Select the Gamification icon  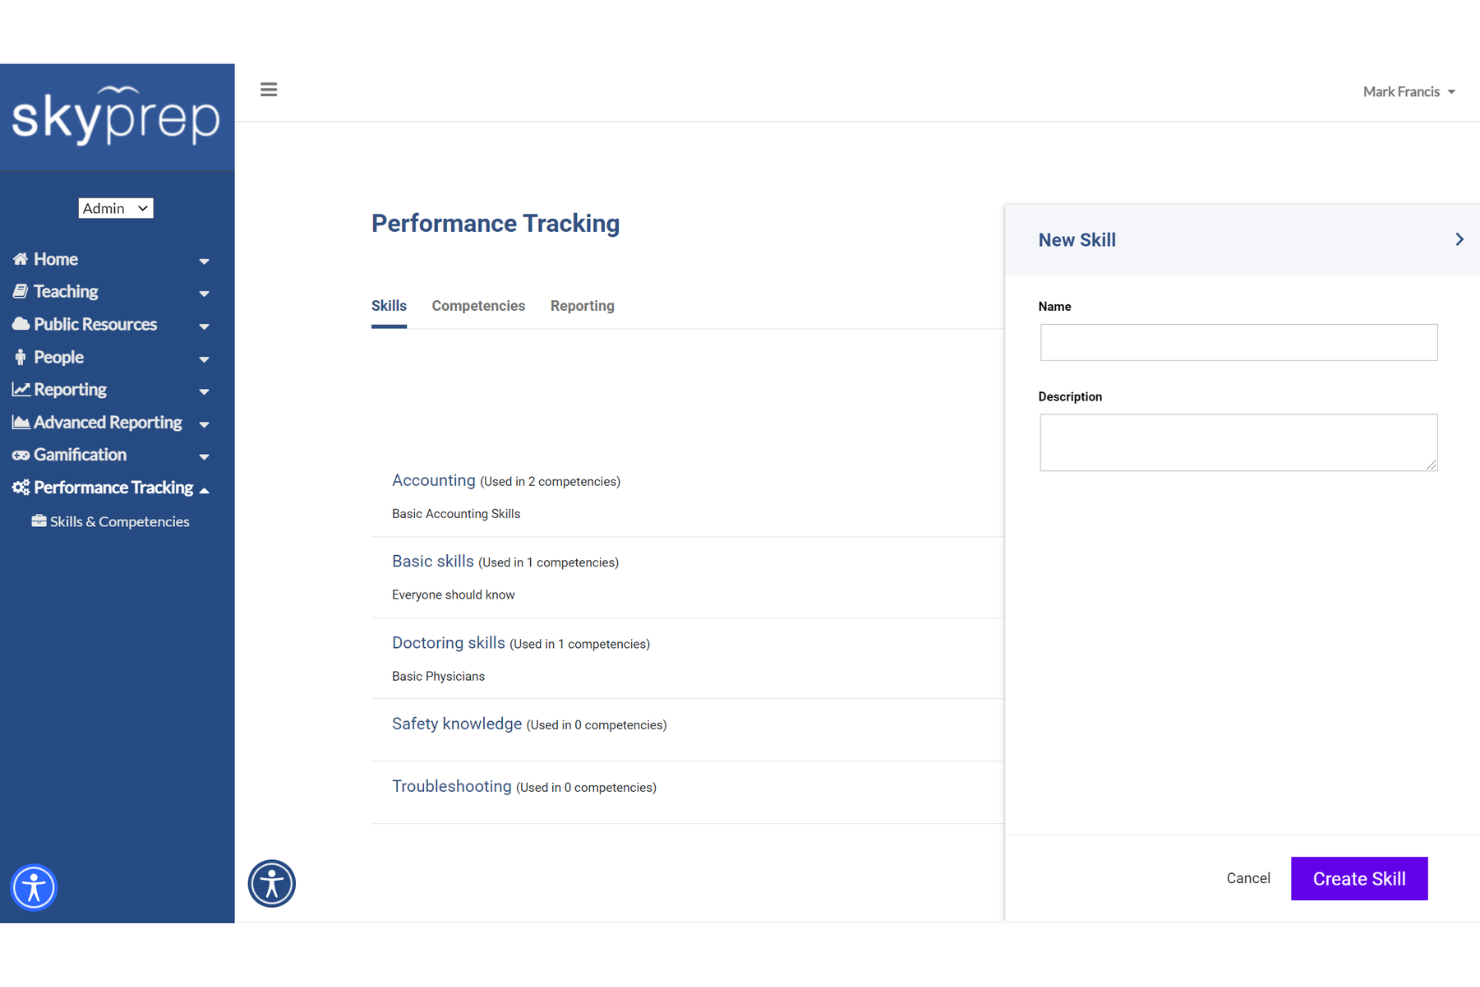pos(20,455)
